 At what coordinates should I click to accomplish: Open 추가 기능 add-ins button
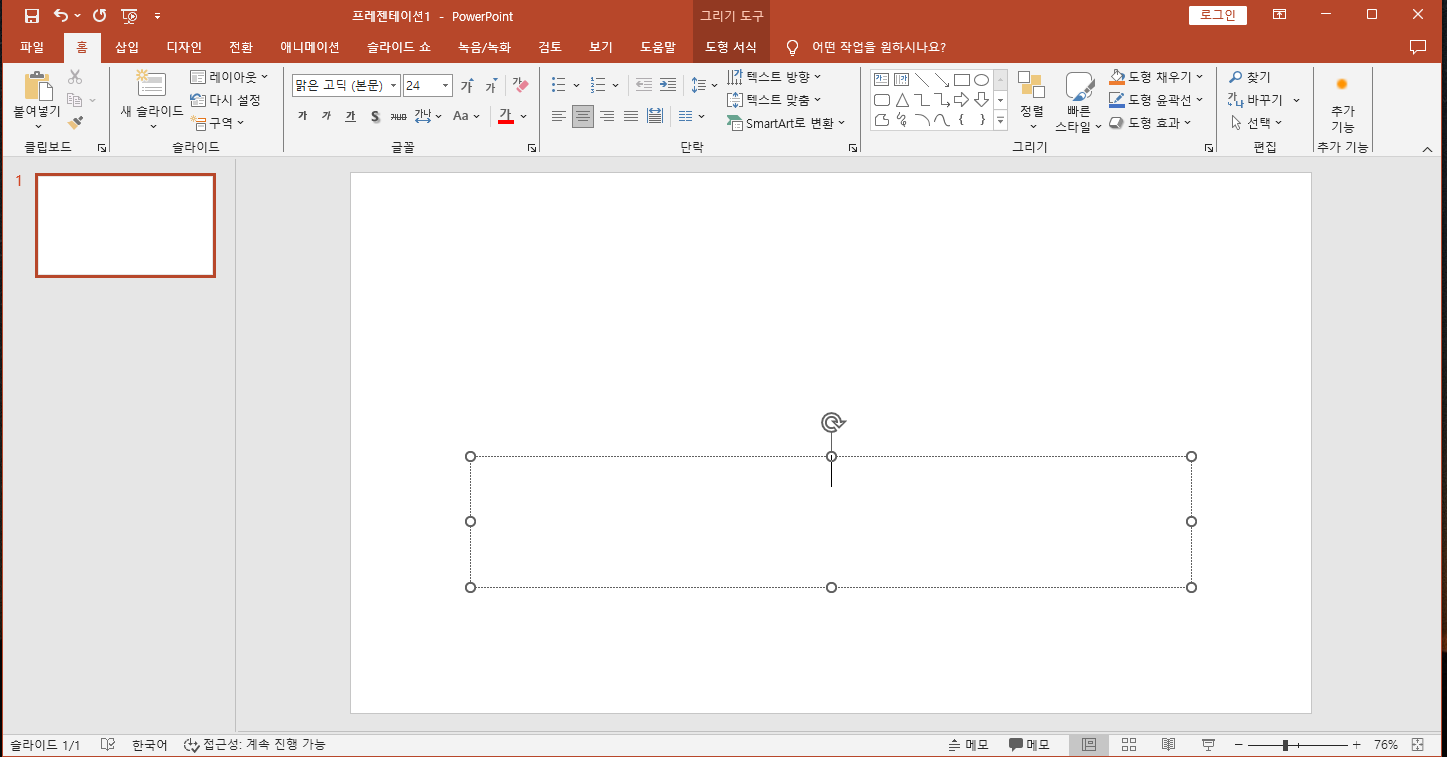coord(1342,103)
